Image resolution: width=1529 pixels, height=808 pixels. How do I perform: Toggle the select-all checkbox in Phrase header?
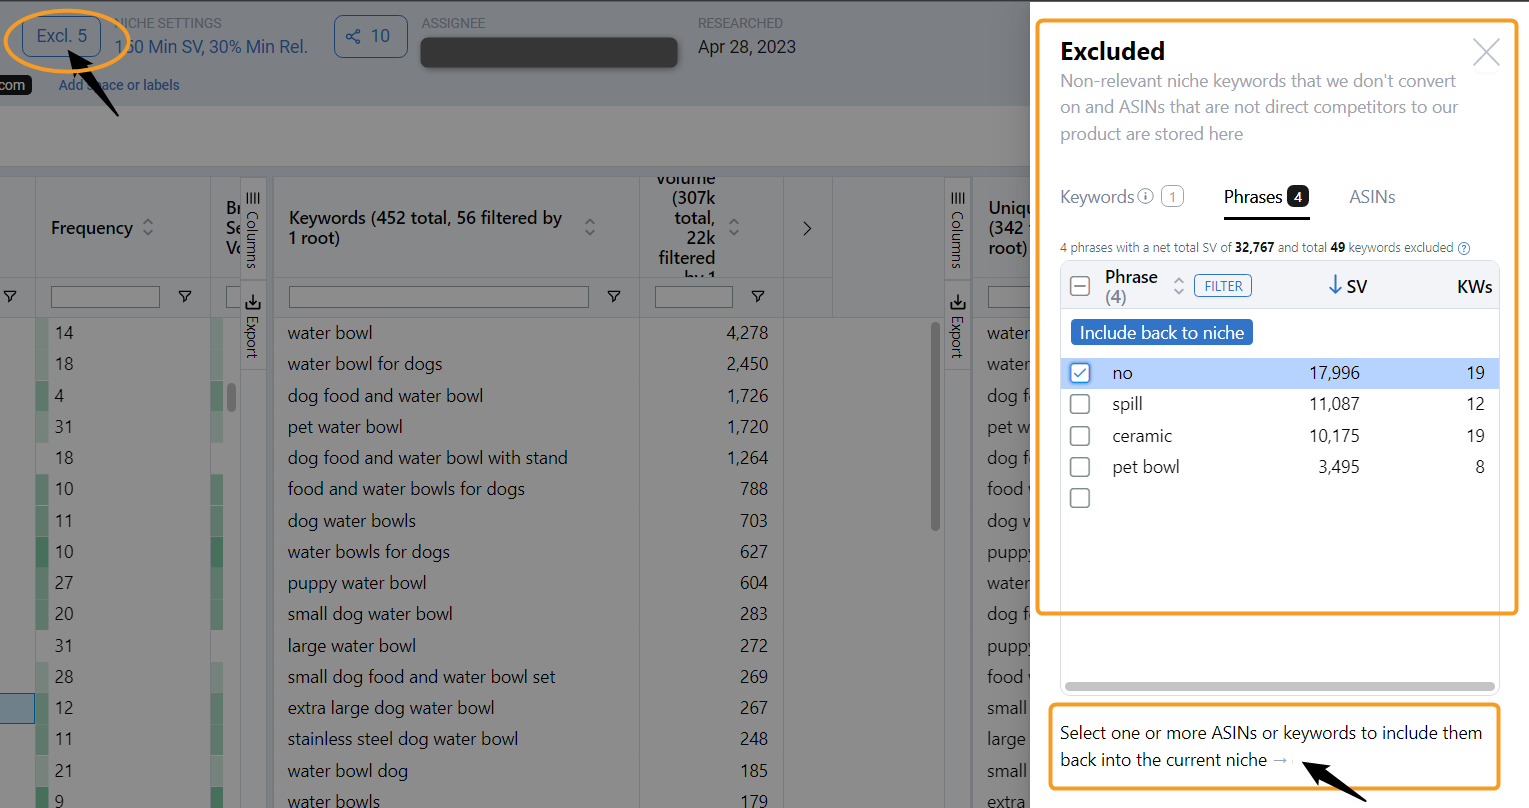pos(1080,286)
